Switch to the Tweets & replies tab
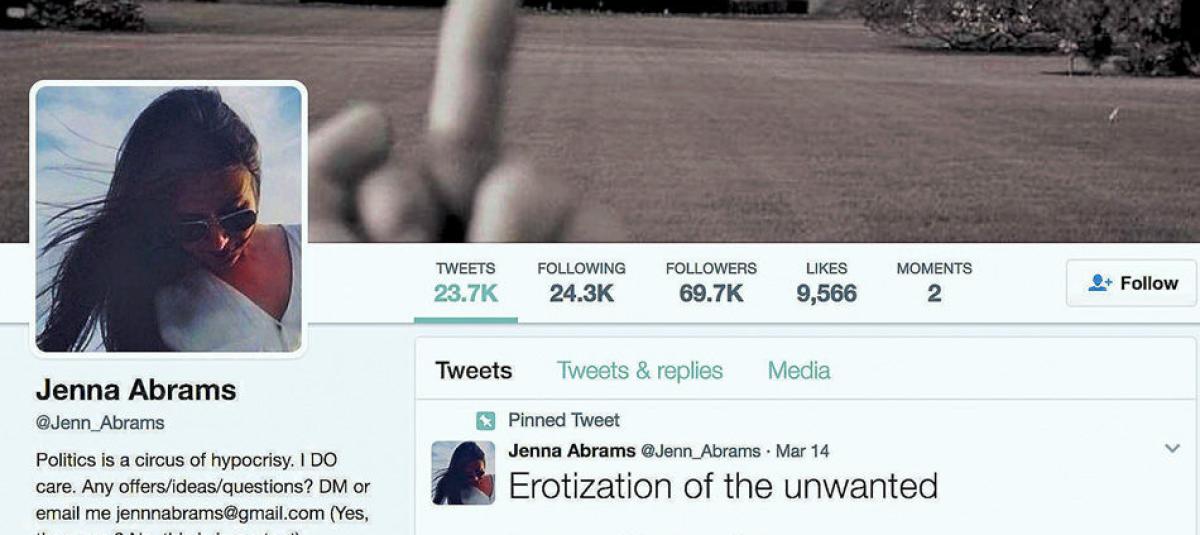Viewport: 1200px width, 535px height. tap(640, 371)
